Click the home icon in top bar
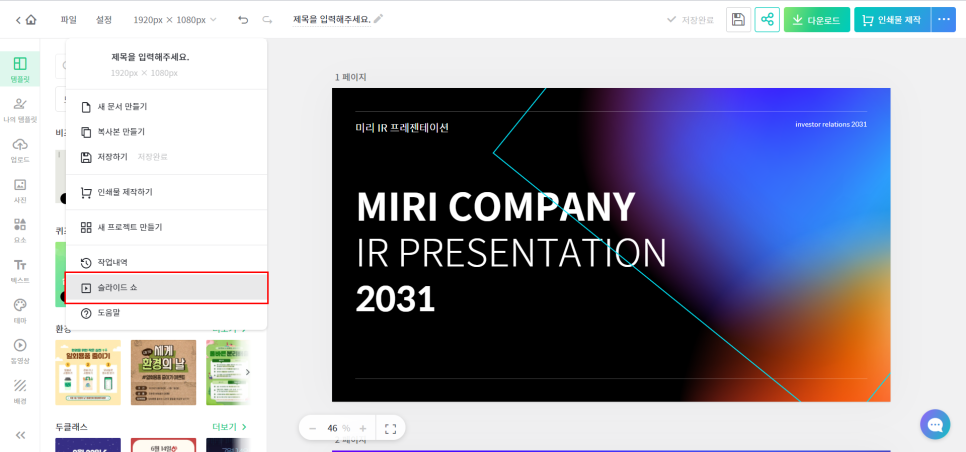Image resolution: width=966 pixels, height=452 pixels. tap(31, 20)
